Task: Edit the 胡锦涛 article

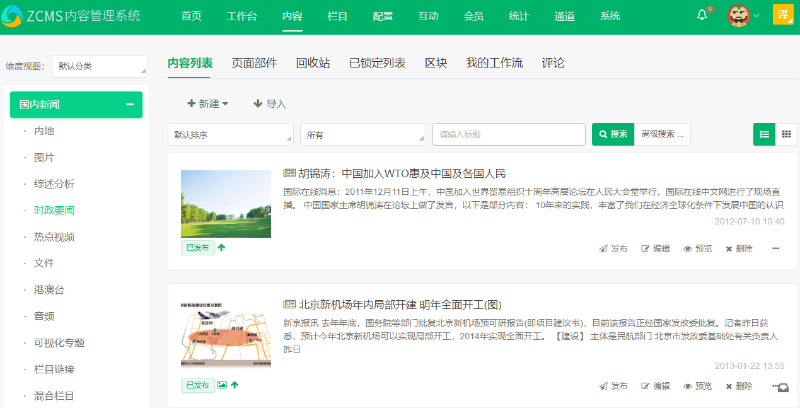Action: click(656, 248)
